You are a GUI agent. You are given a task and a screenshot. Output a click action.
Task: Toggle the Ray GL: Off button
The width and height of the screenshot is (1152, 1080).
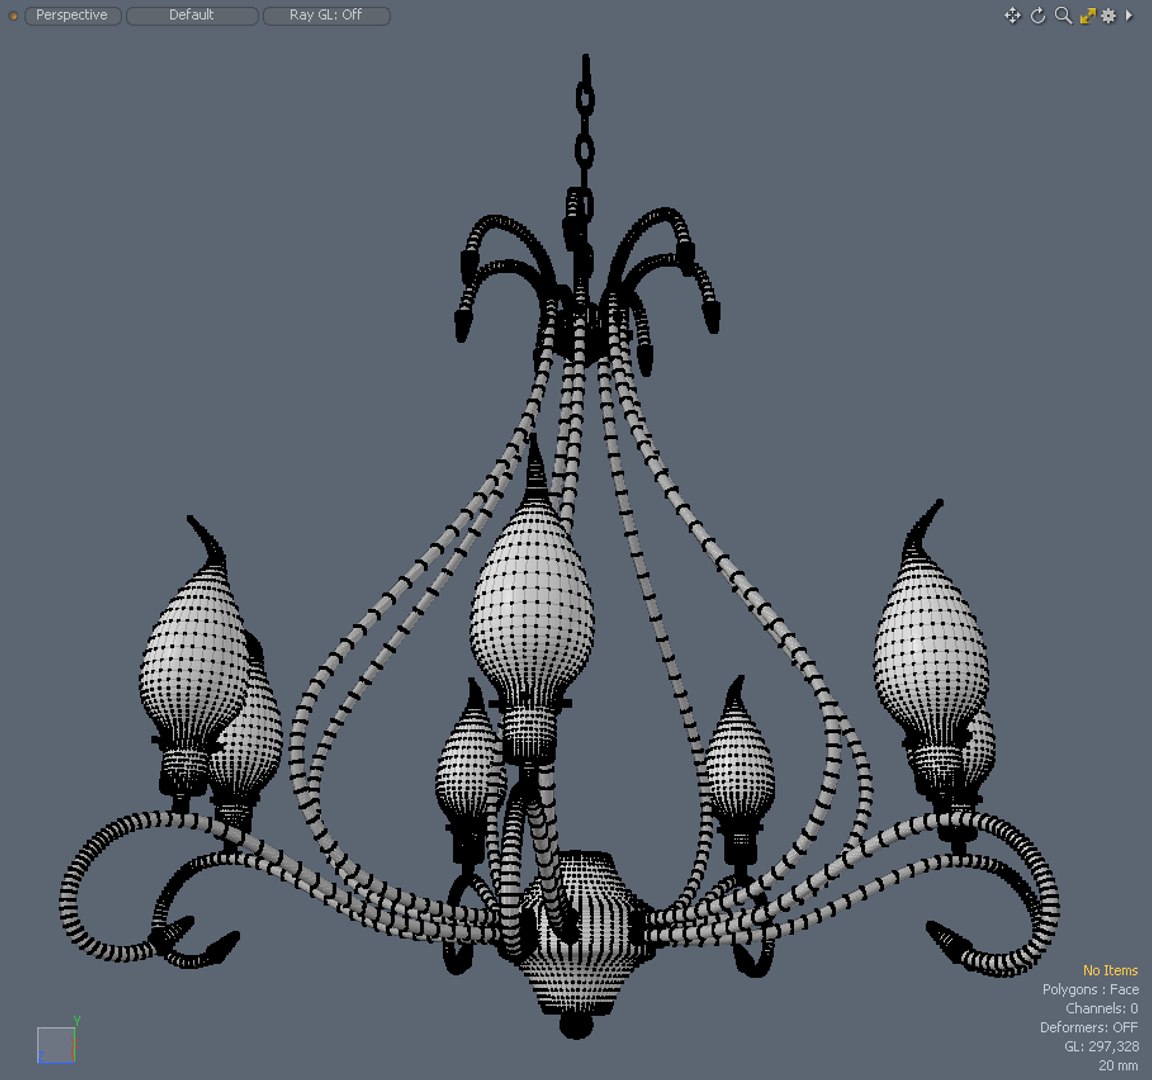pyautogui.click(x=325, y=15)
